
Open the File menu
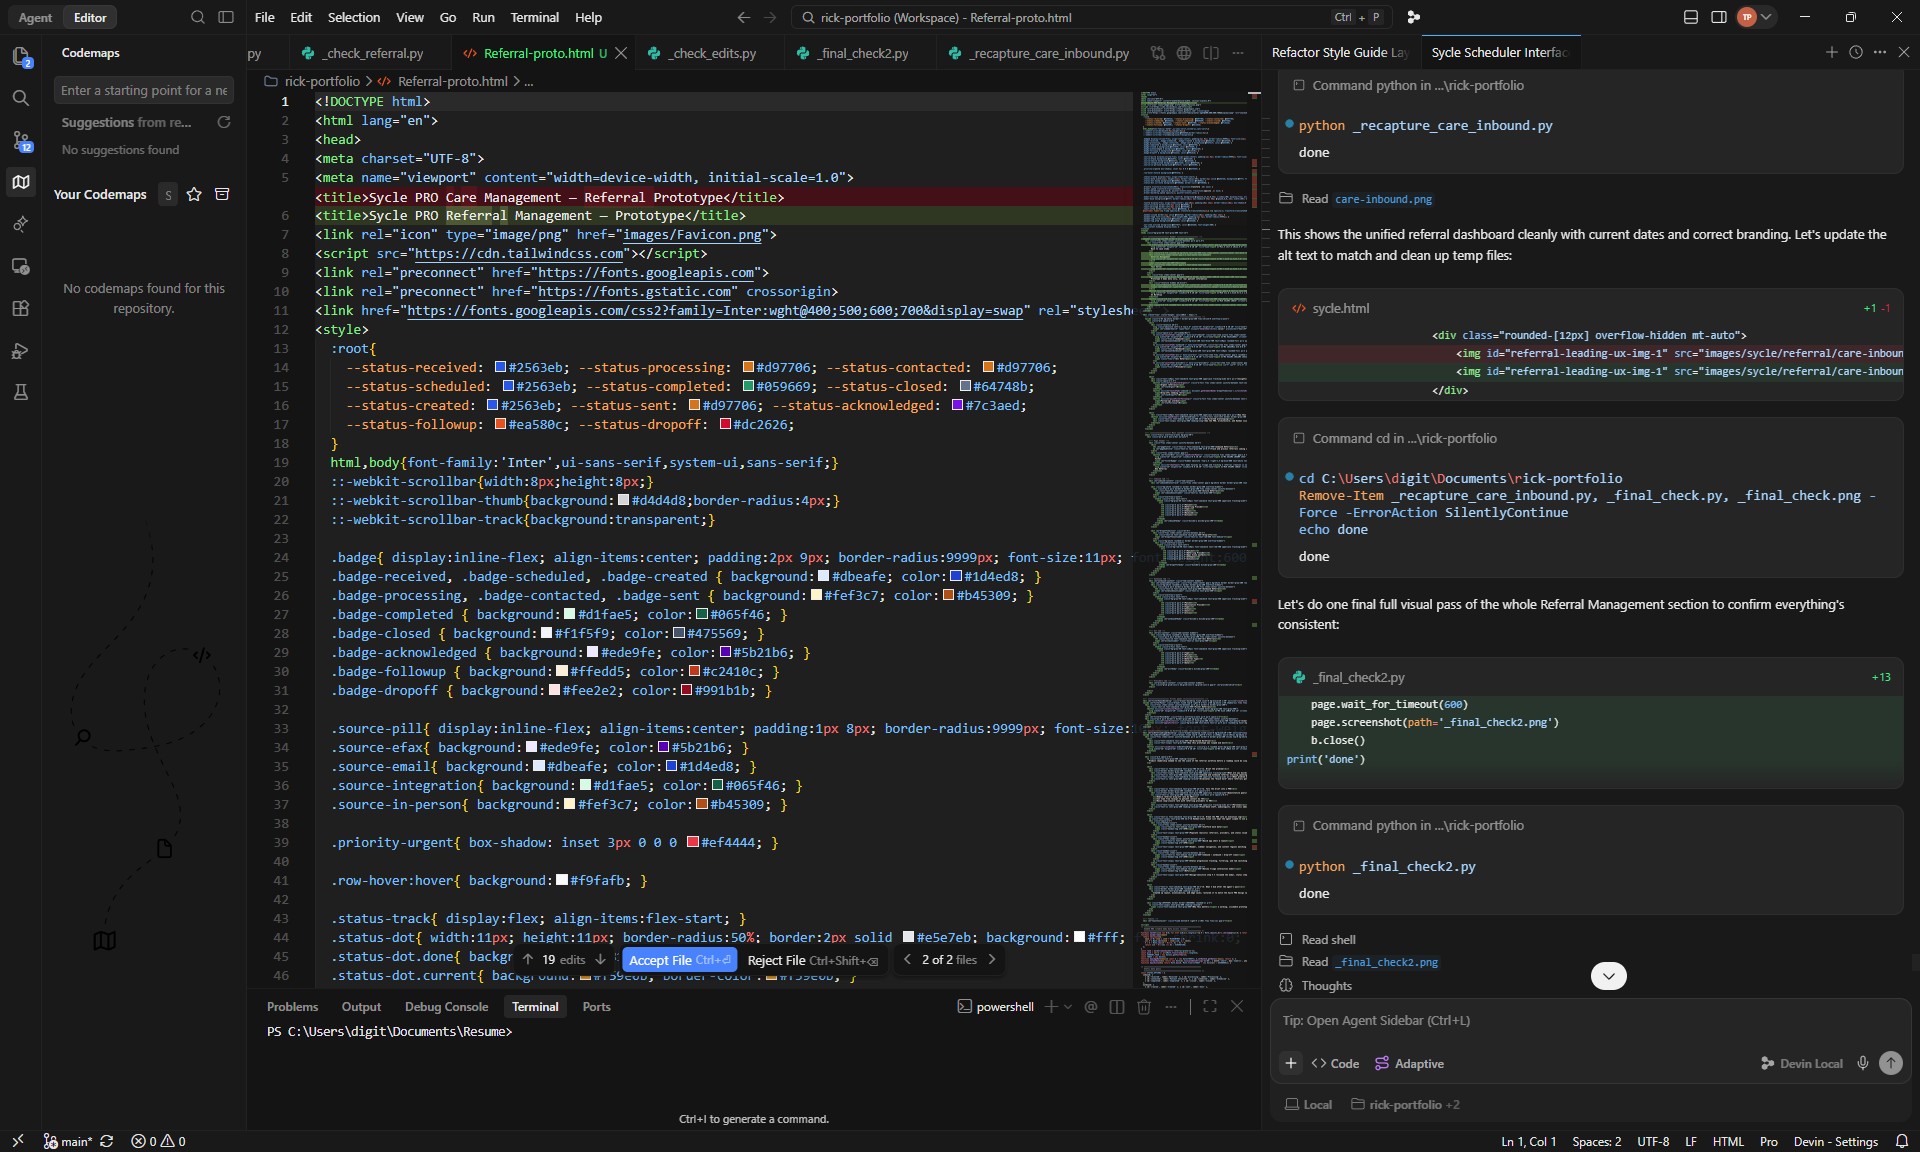click(x=264, y=17)
